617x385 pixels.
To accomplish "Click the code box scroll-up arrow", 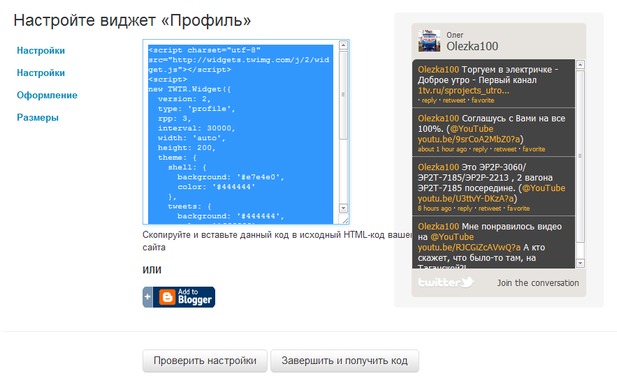I will [343, 45].
